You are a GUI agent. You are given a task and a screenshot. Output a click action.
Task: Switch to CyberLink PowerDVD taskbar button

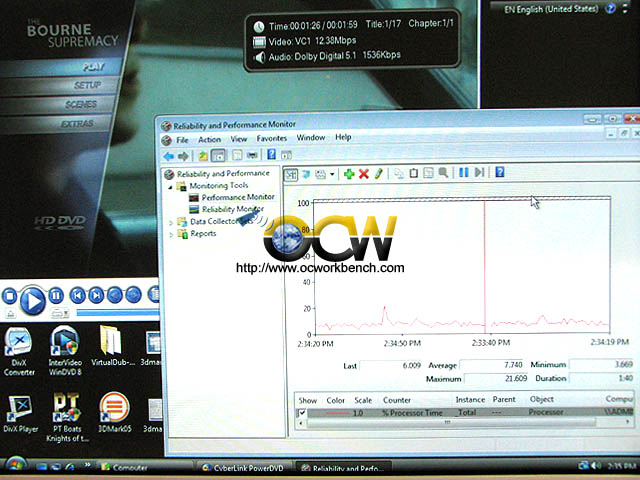coord(244,468)
